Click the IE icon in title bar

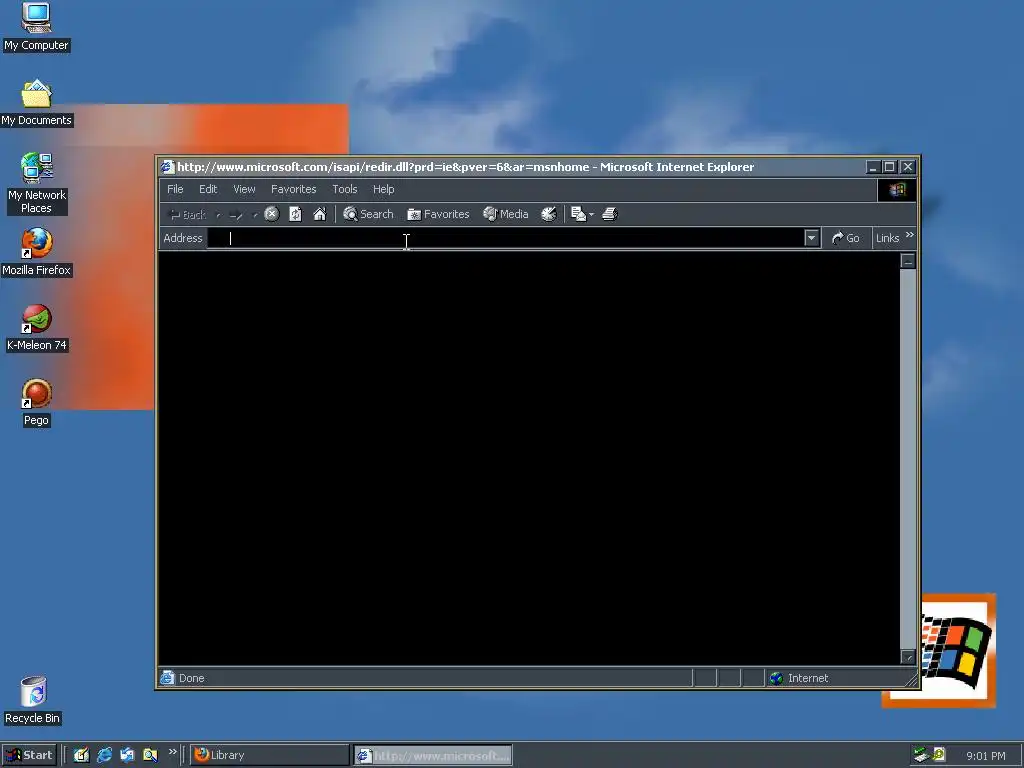(x=168, y=167)
